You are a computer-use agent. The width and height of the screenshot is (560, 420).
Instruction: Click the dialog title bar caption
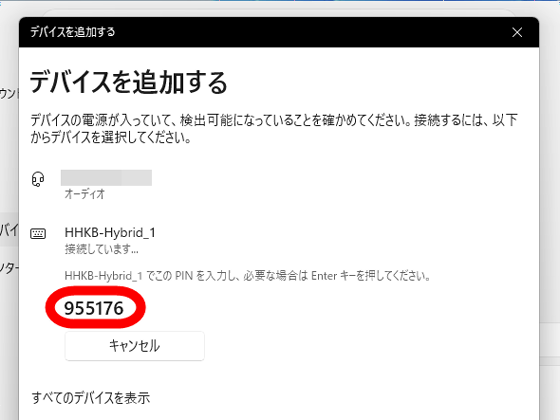(x=72, y=32)
